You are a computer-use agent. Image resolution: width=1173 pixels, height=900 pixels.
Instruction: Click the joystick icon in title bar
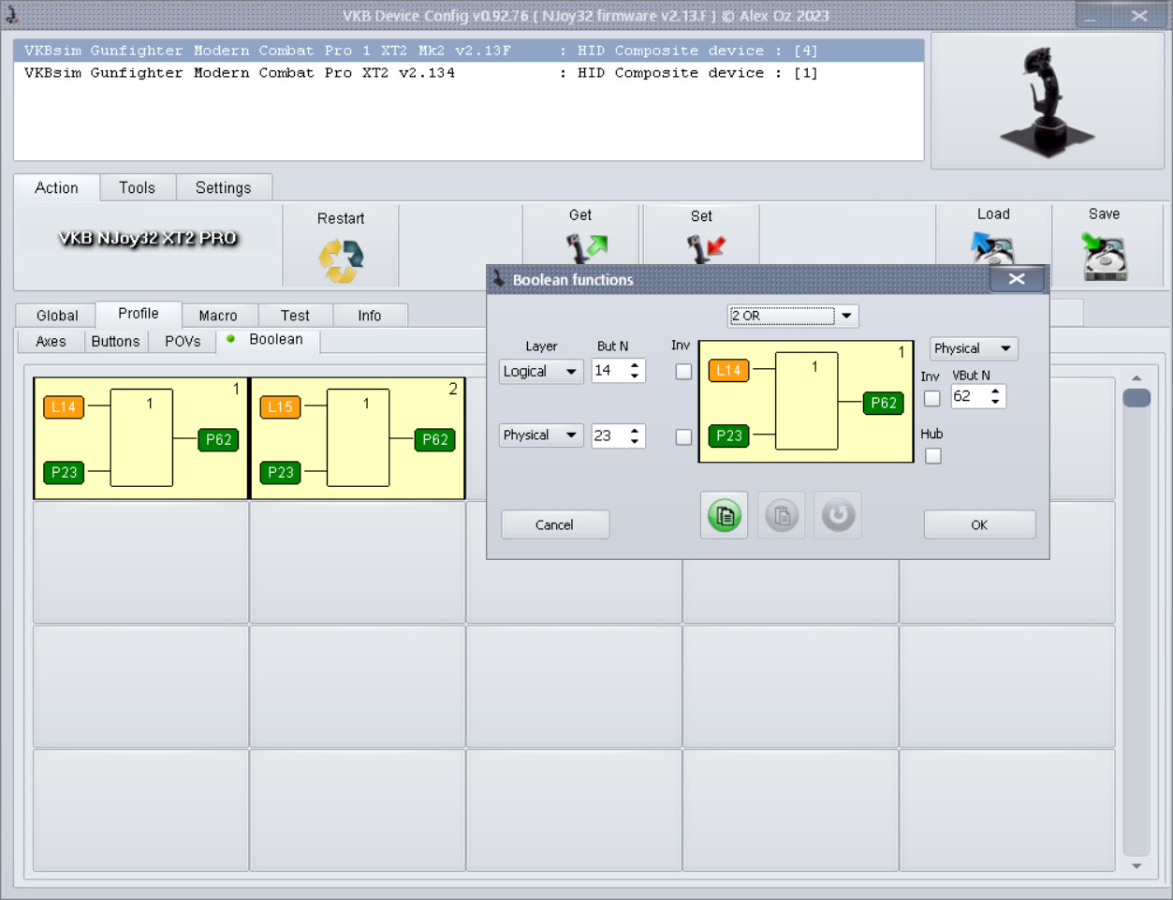(11, 14)
